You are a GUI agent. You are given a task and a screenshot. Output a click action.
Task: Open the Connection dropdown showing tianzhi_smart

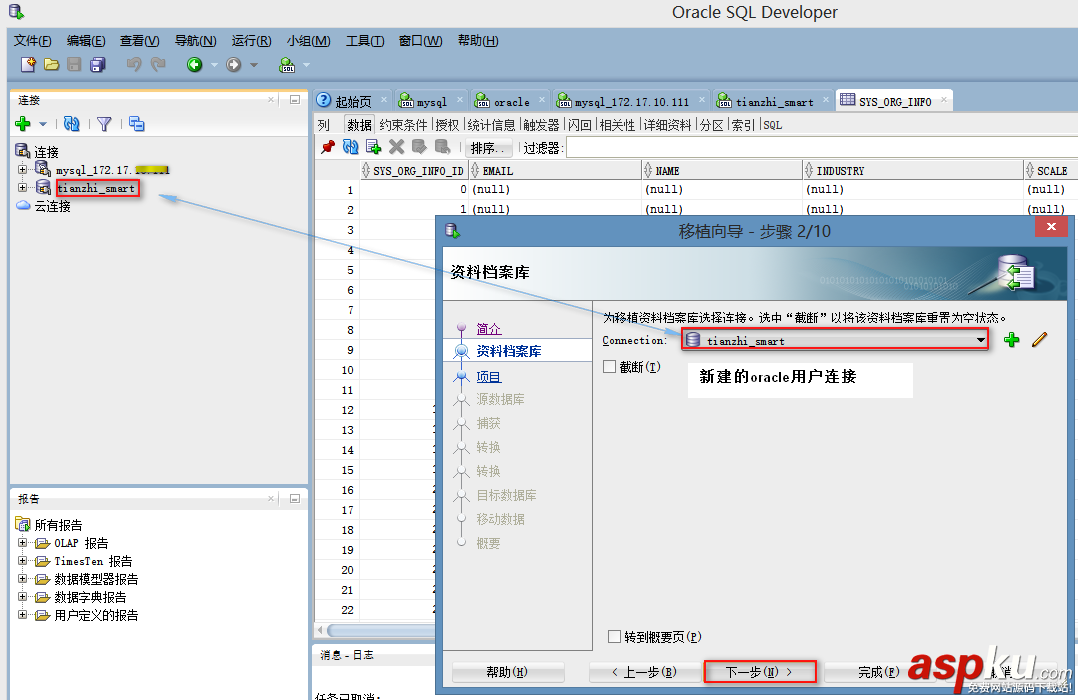[x=835, y=340]
